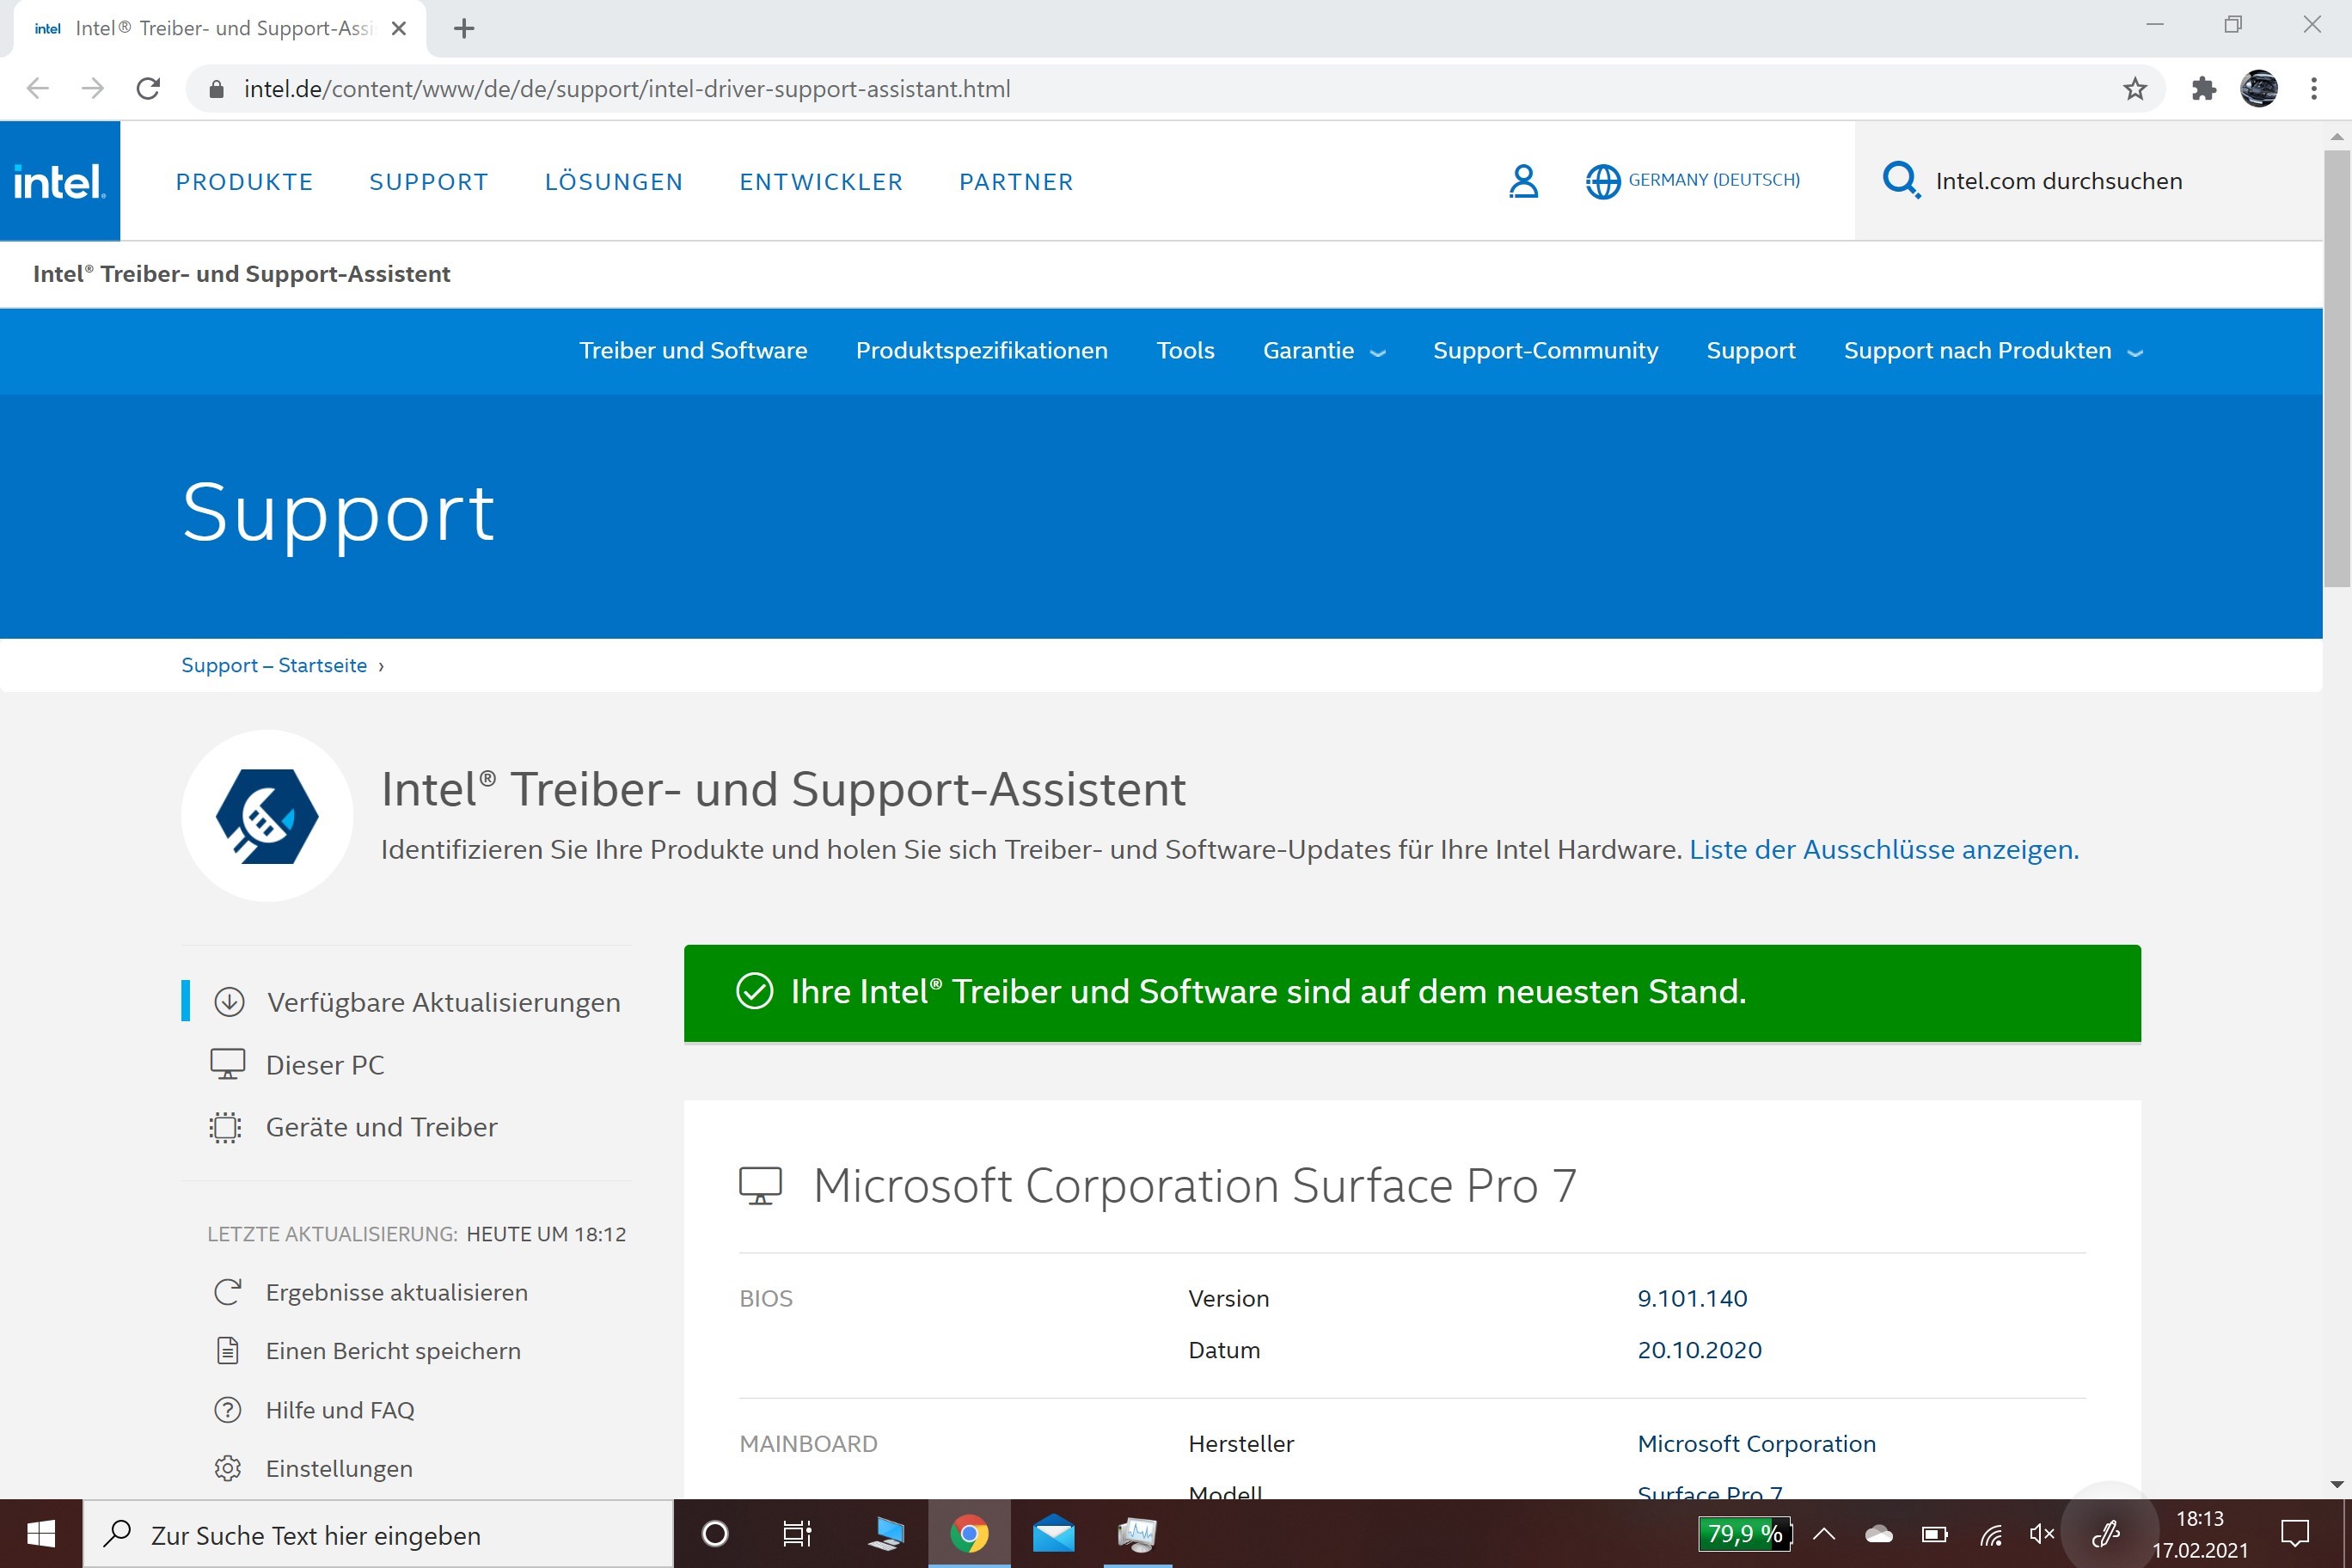This screenshot has width=2352, height=1568.
Task: Click the Hilfe und FAQ question icon
Action: click(228, 1410)
